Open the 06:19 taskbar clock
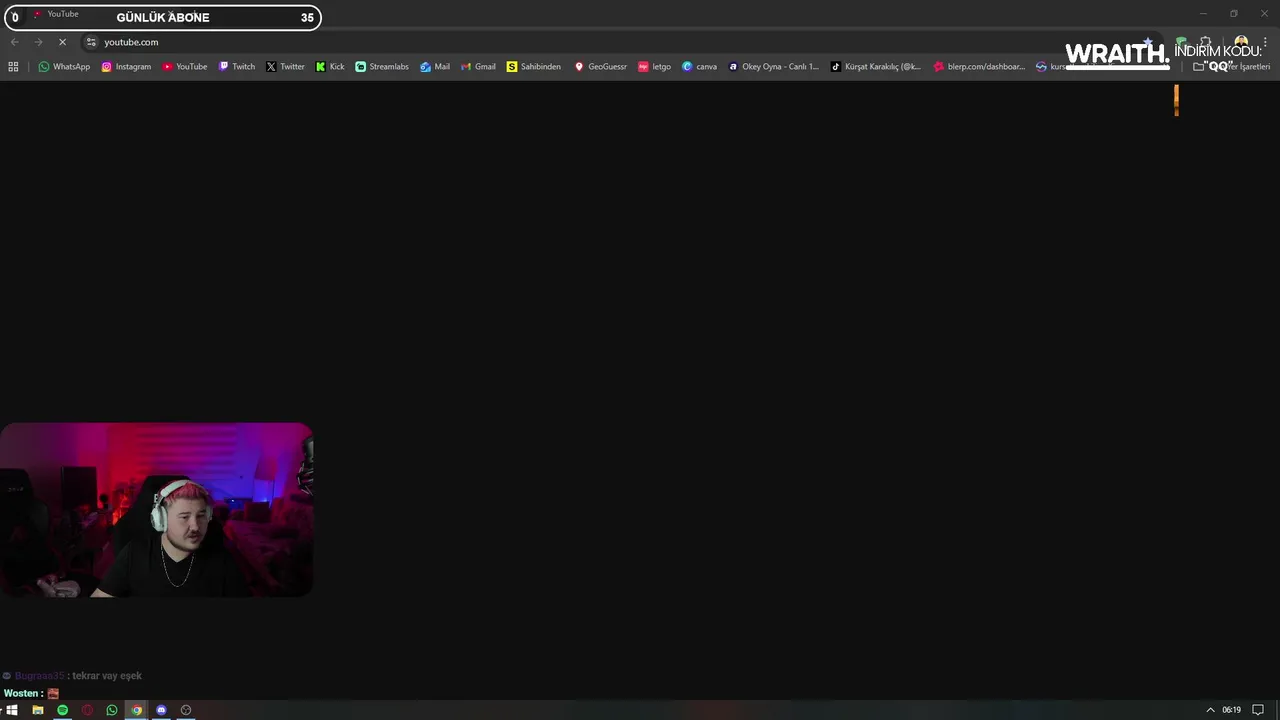1280x720 pixels. click(x=1231, y=710)
